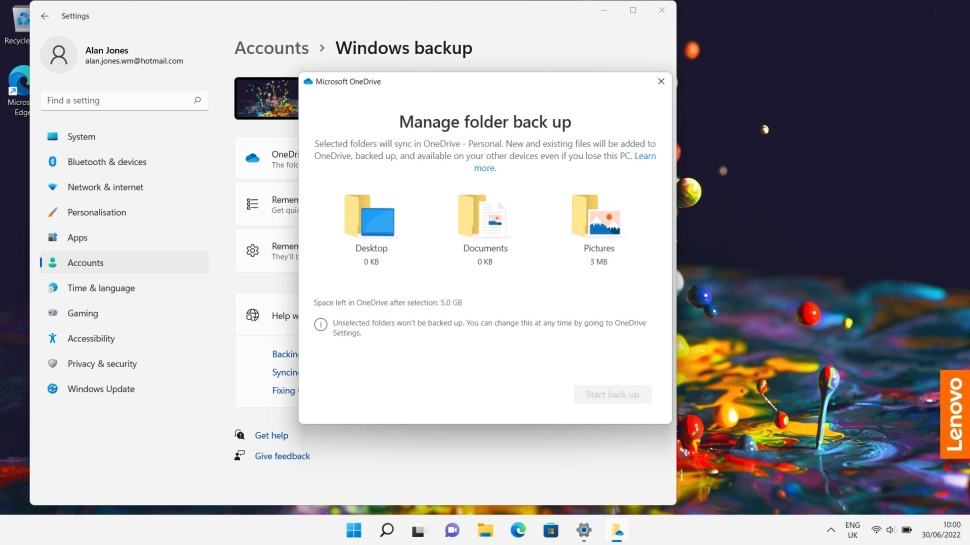
Task: Click the Start back up button
Action: (612, 395)
